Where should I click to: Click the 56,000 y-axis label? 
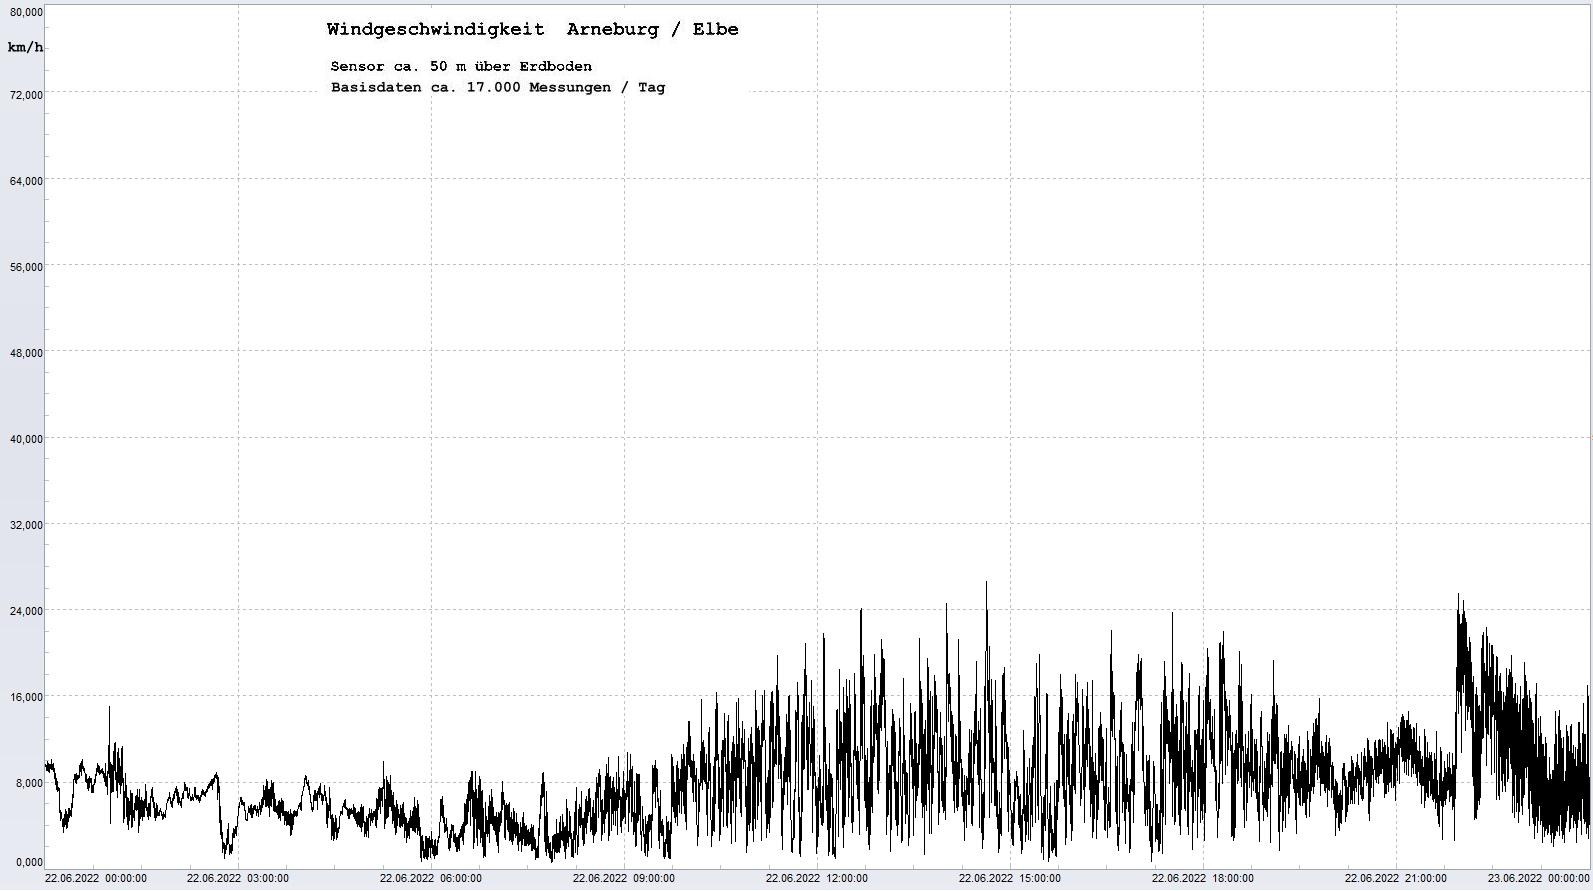point(26,267)
